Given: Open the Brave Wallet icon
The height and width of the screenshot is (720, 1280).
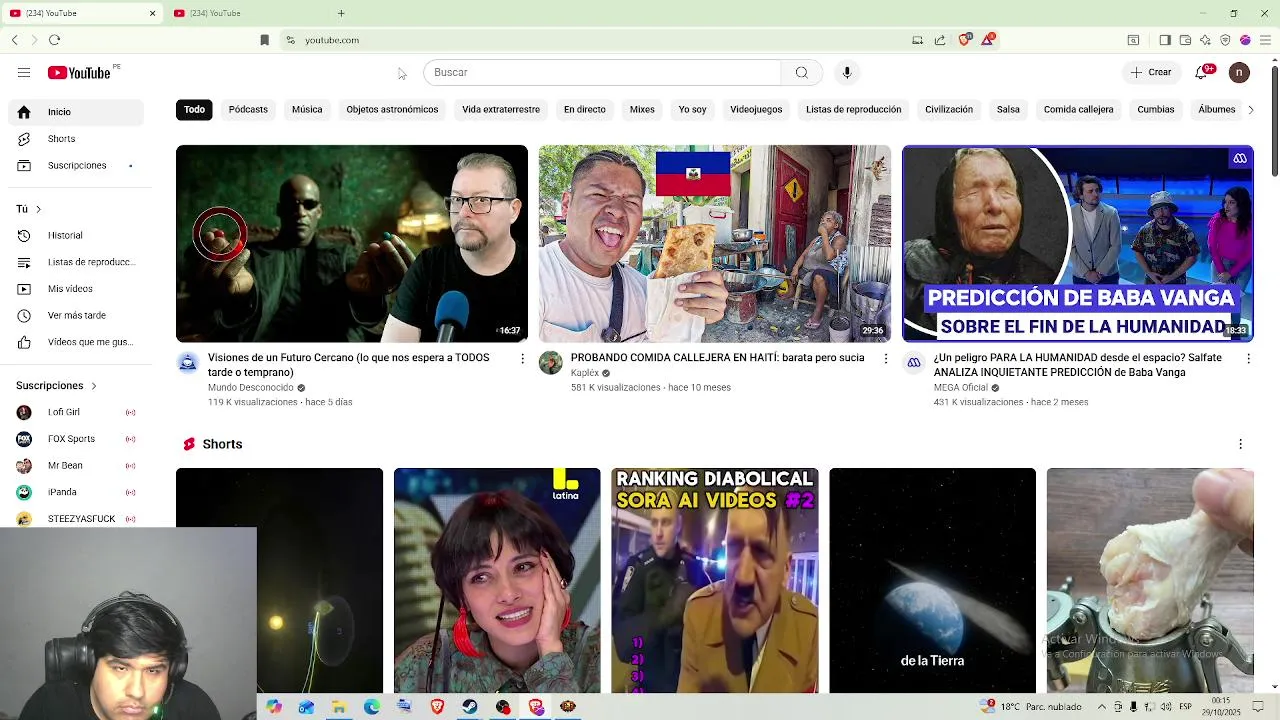Looking at the screenshot, I should [x=1185, y=40].
